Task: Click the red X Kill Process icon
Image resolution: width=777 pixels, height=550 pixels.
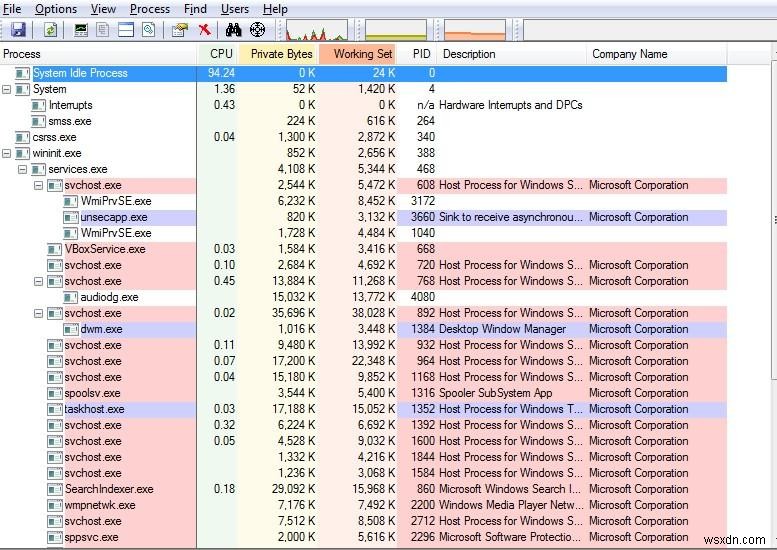Action: click(204, 30)
